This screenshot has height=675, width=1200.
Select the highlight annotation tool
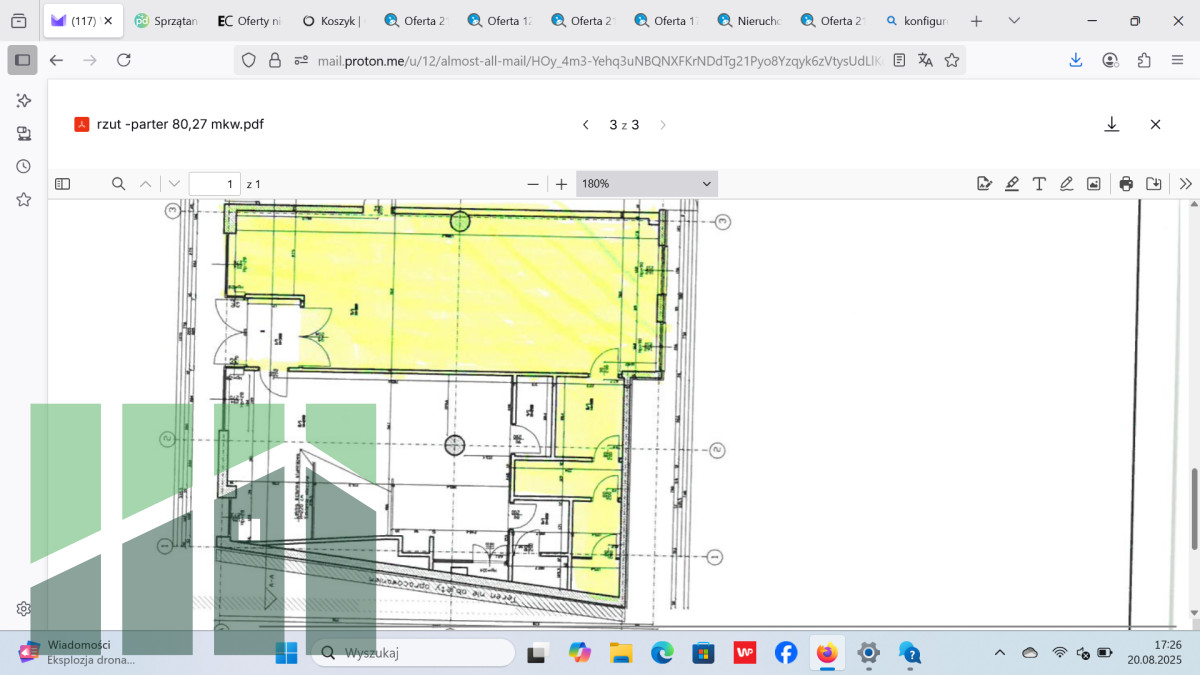pos(1012,184)
